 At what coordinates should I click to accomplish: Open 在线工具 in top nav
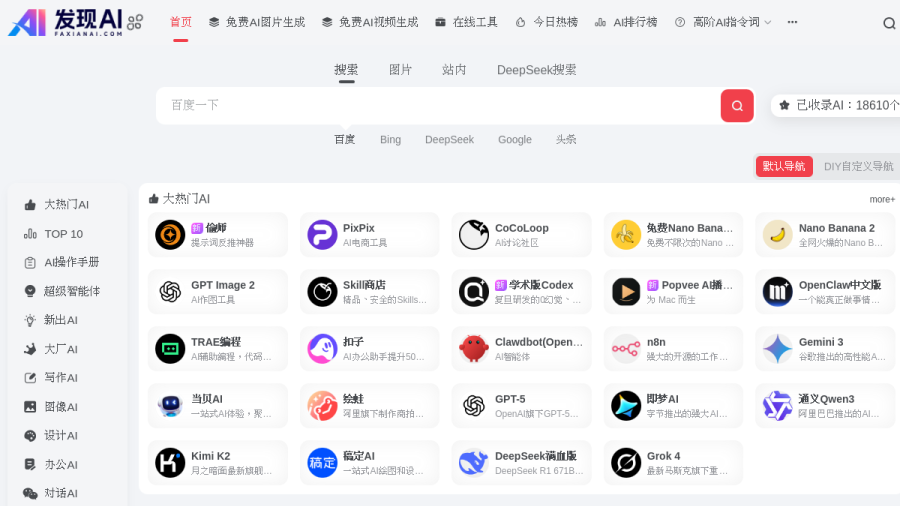(466, 22)
